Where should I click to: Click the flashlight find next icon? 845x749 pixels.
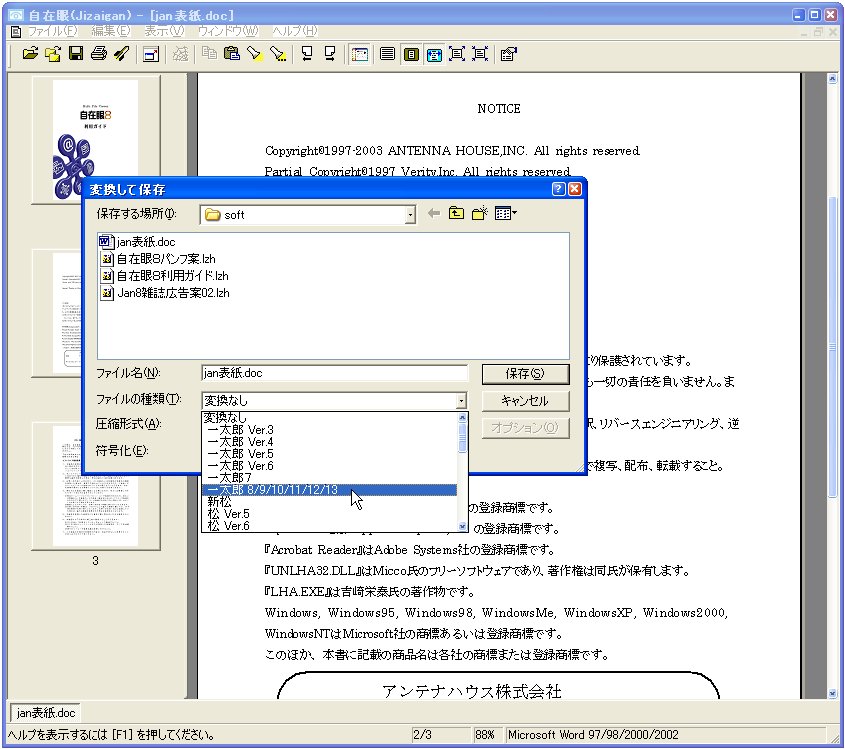pyautogui.click(x=278, y=54)
